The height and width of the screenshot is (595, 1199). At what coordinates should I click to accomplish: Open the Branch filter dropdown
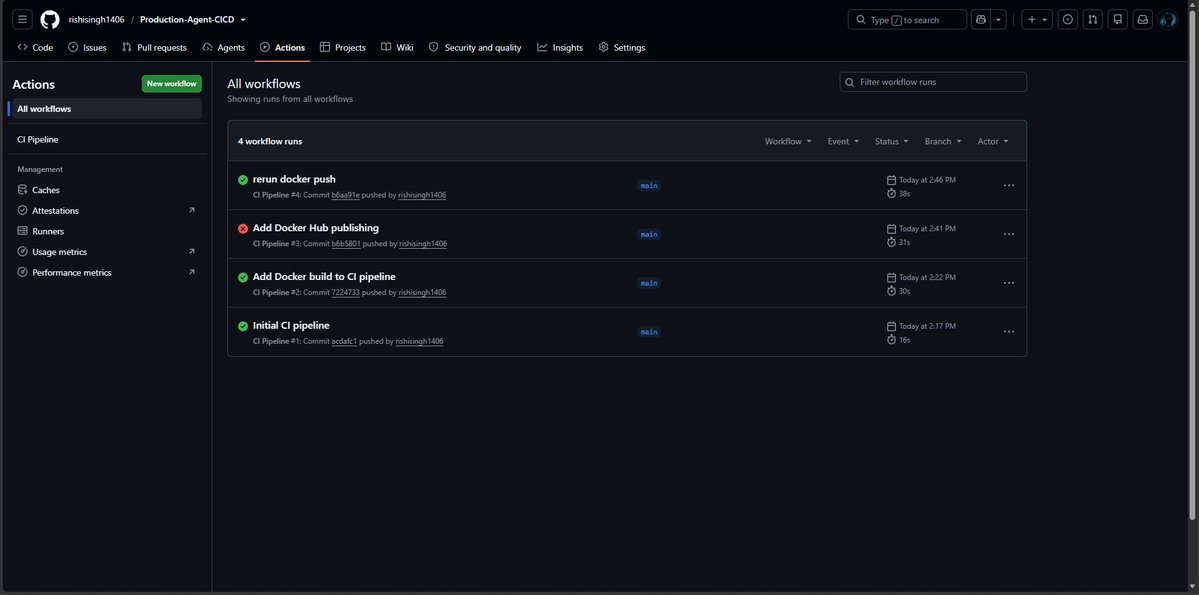coord(943,141)
